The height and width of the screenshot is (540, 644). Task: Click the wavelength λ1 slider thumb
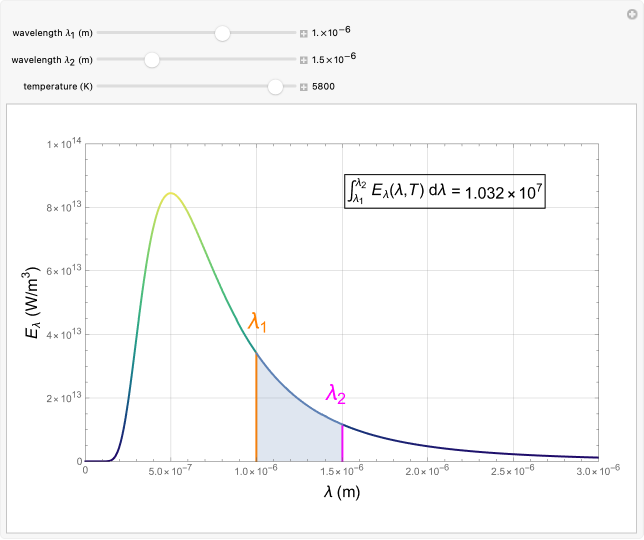click(222, 33)
